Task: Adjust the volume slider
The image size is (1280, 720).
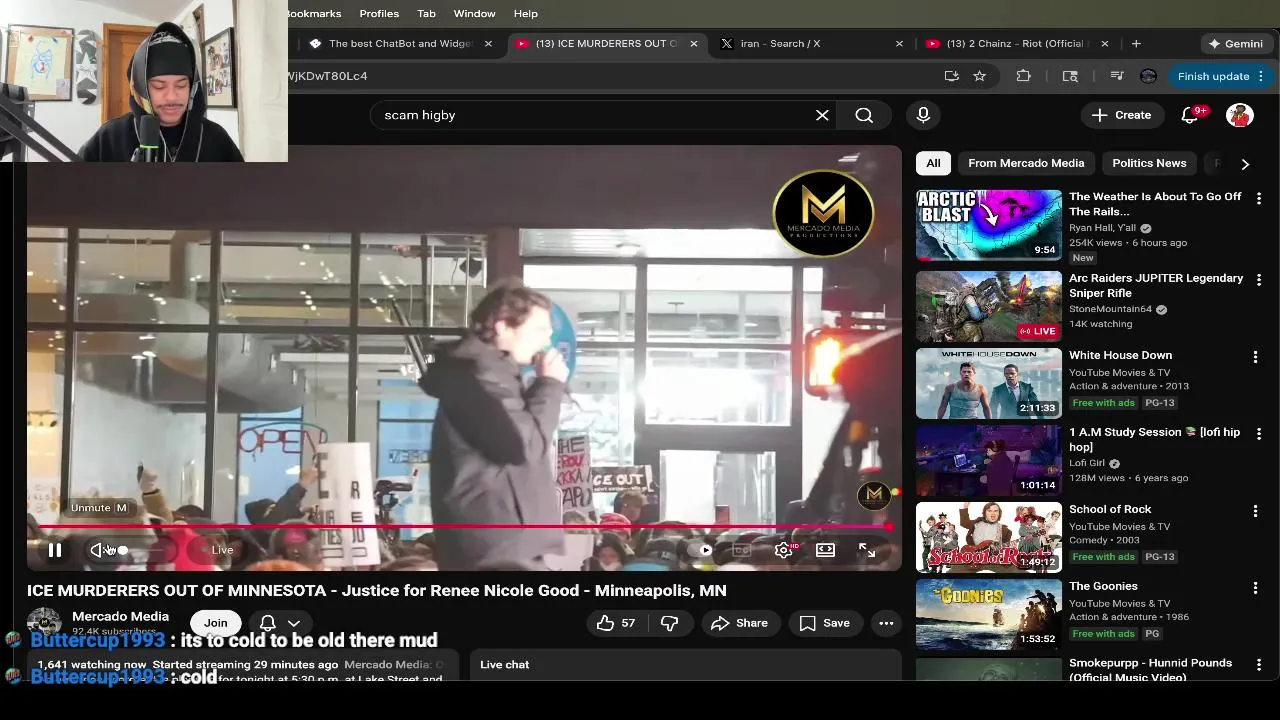Action: (x=135, y=550)
